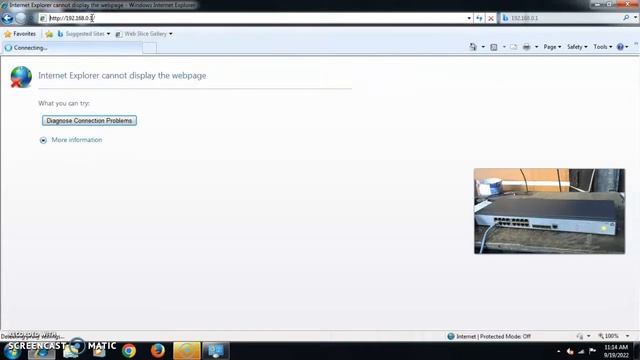Click Add to Favorites Bar icon
Image resolution: width=640 pixels, height=360 pixels.
tap(49, 34)
